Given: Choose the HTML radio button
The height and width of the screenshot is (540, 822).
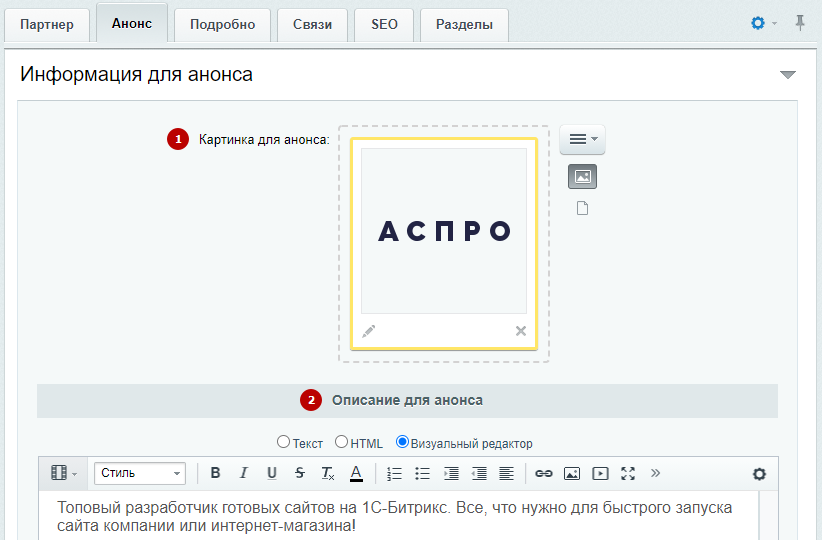Looking at the screenshot, I should pos(341,442).
